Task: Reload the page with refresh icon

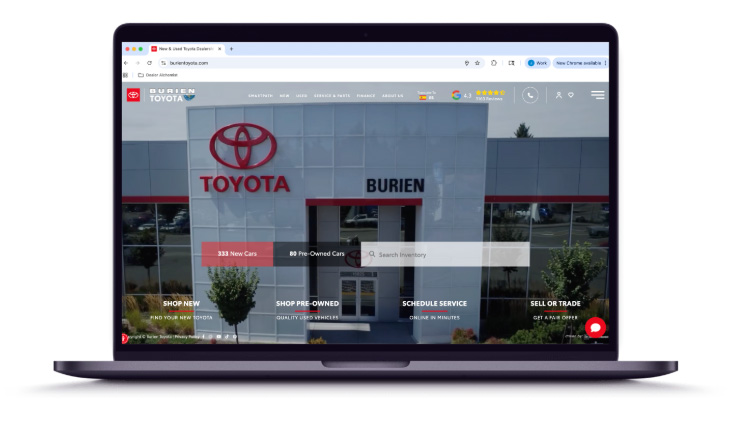Action: [x=149, y=63]
